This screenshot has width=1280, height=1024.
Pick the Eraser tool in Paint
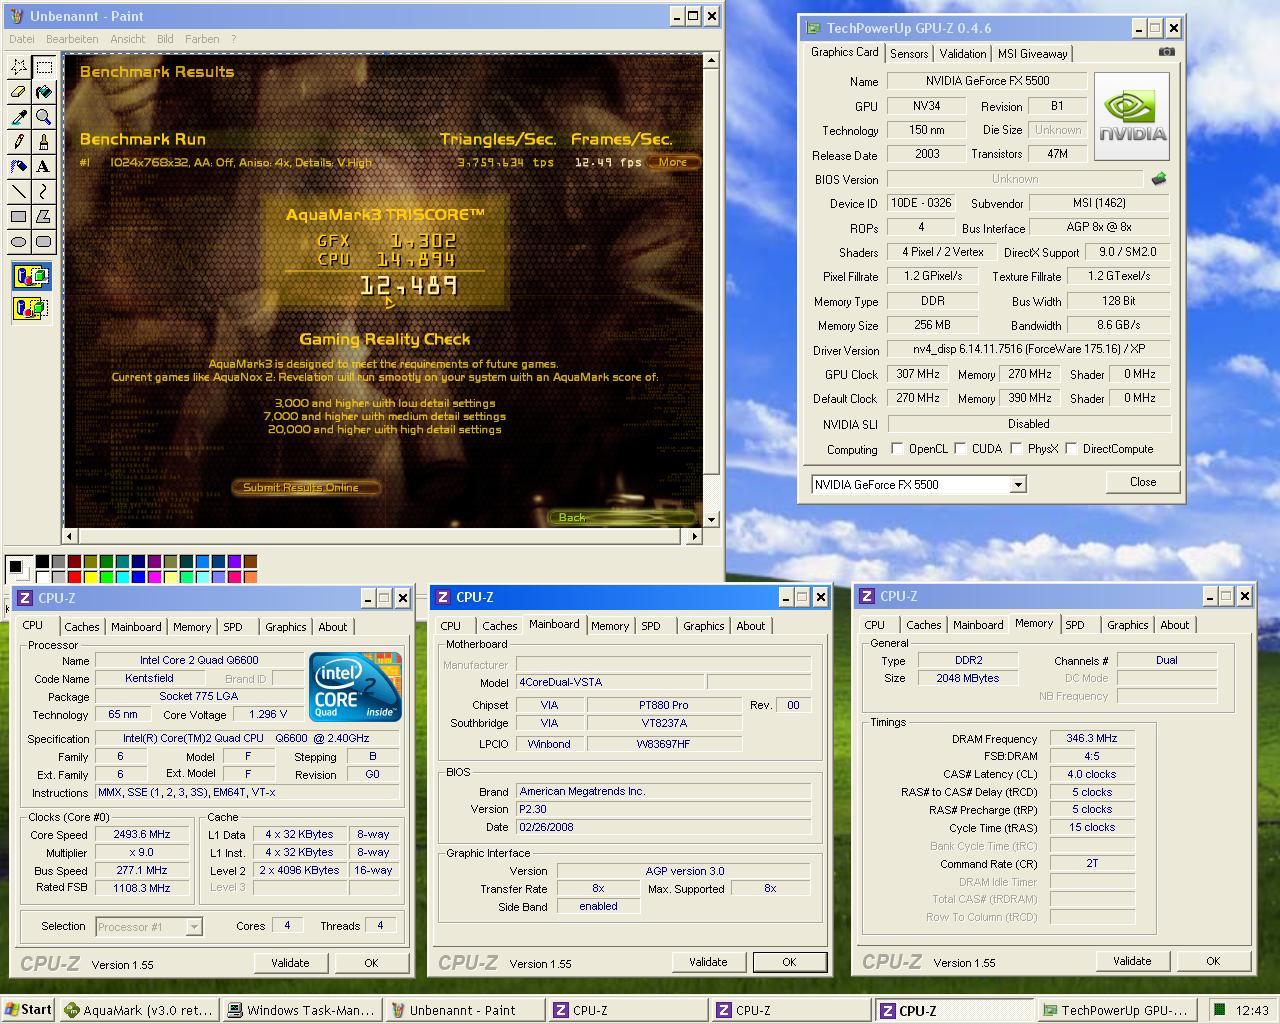click(x=19, y=92)
